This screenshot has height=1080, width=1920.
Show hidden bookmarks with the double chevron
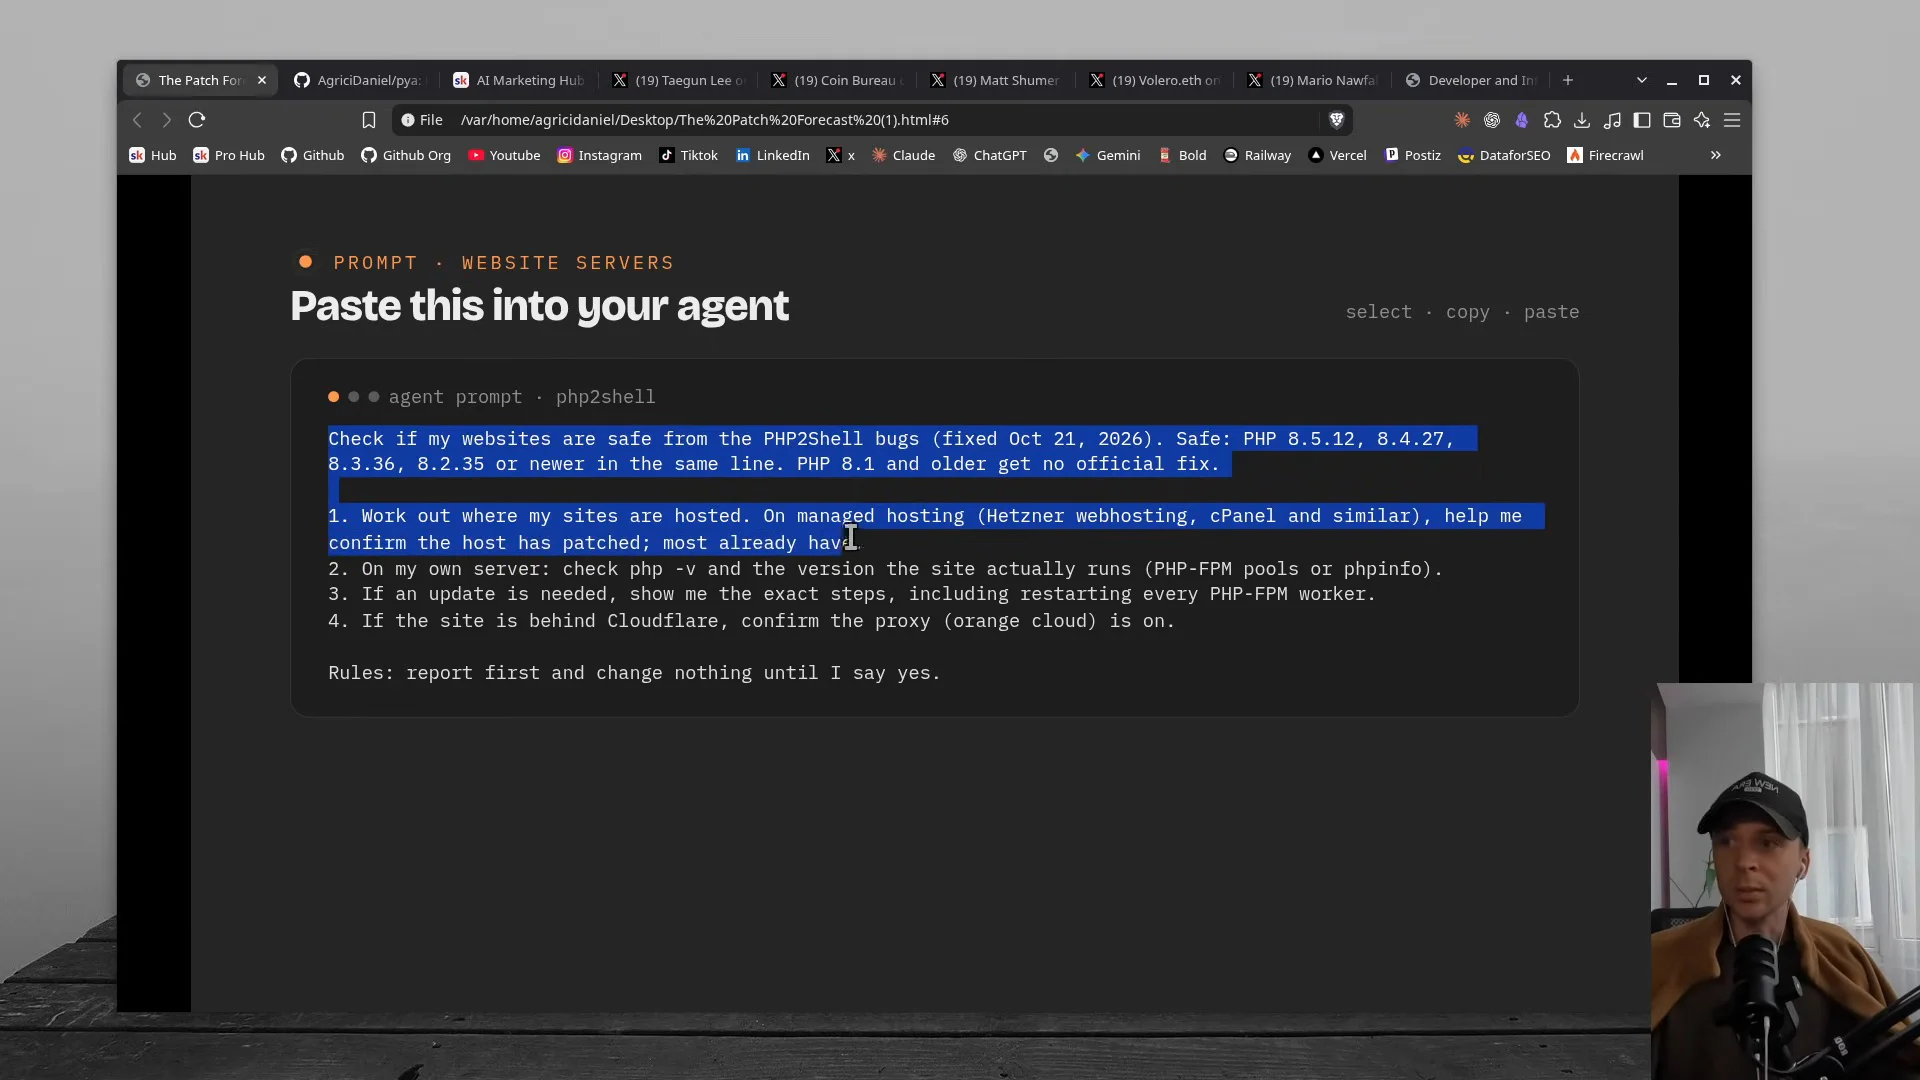click(x=1716, y=155)
